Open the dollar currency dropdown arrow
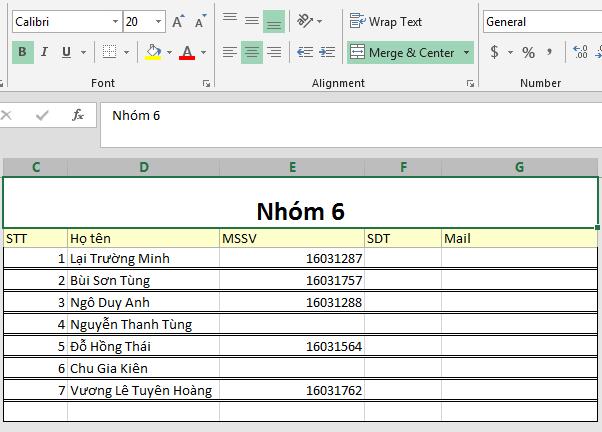 click(510, 52)
